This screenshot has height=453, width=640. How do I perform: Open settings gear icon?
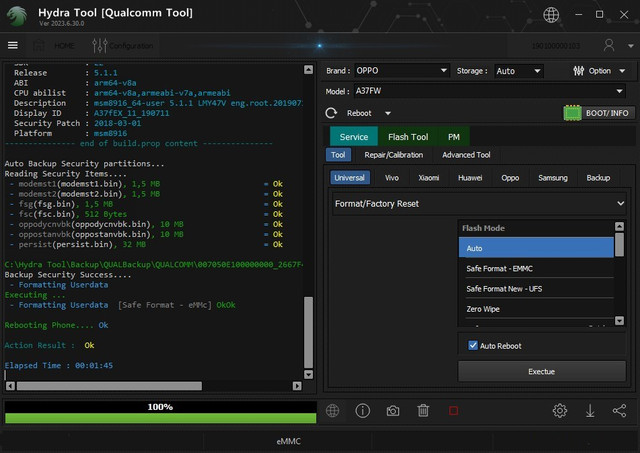pos(560,410)
